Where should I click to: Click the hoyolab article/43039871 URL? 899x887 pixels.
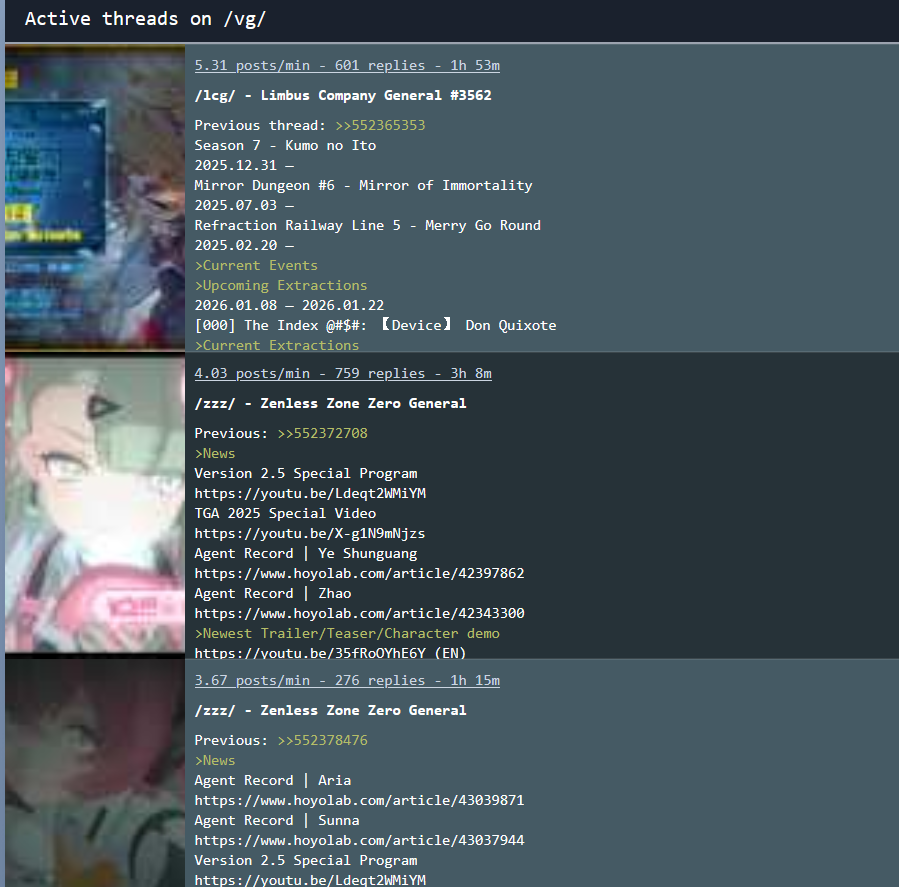pos(359,800)
